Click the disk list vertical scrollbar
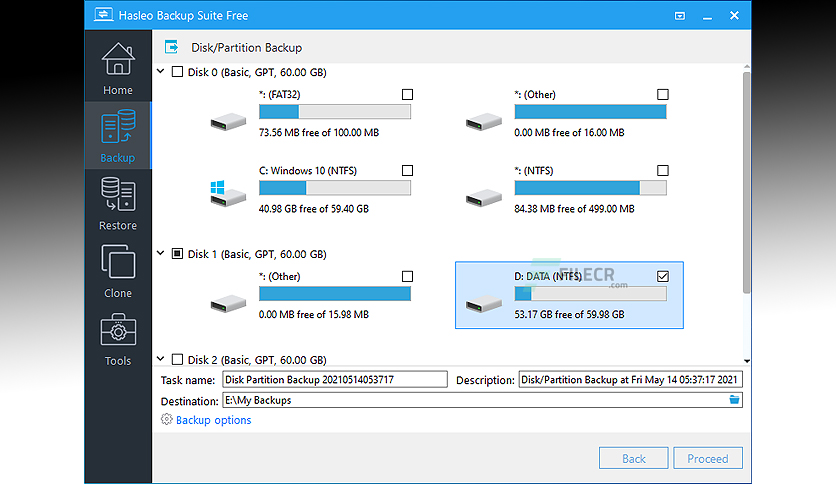The width and height of the screenshot is (836, 484). pyautogui.click(x=746, y=181)
